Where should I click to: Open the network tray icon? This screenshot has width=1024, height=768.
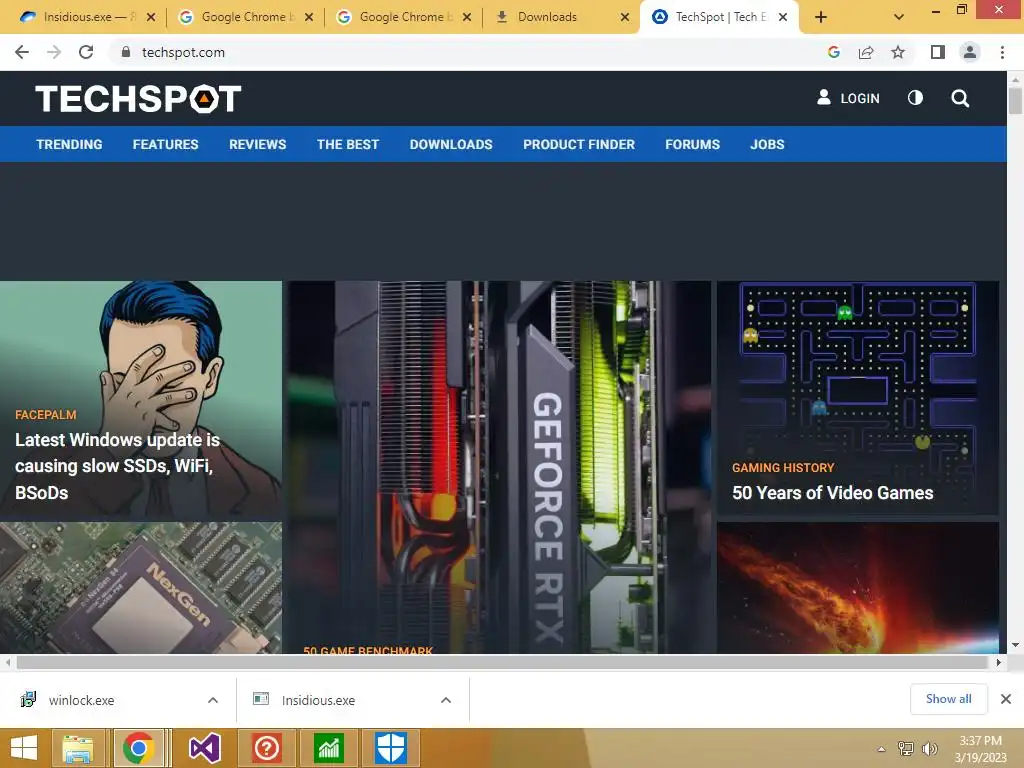[x=906, y=748]
